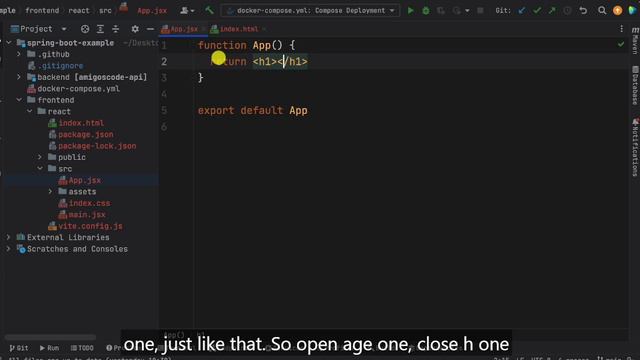Click 'frontend' in the breadcrumb path

[42, 11]
